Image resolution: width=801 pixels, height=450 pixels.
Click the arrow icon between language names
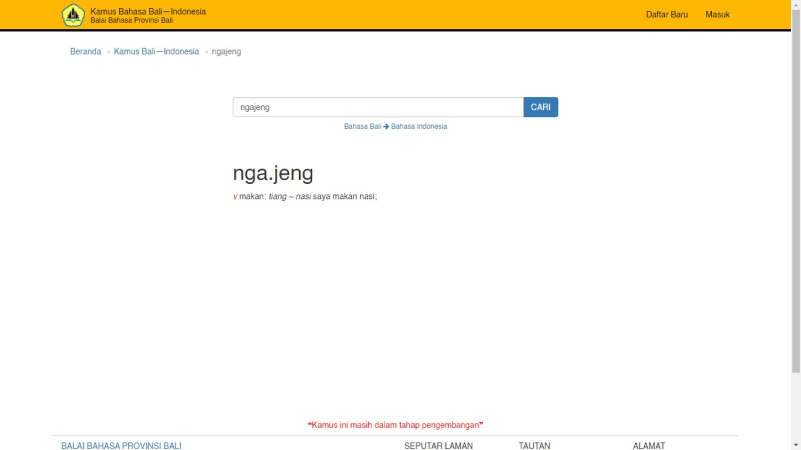point(386,127)
